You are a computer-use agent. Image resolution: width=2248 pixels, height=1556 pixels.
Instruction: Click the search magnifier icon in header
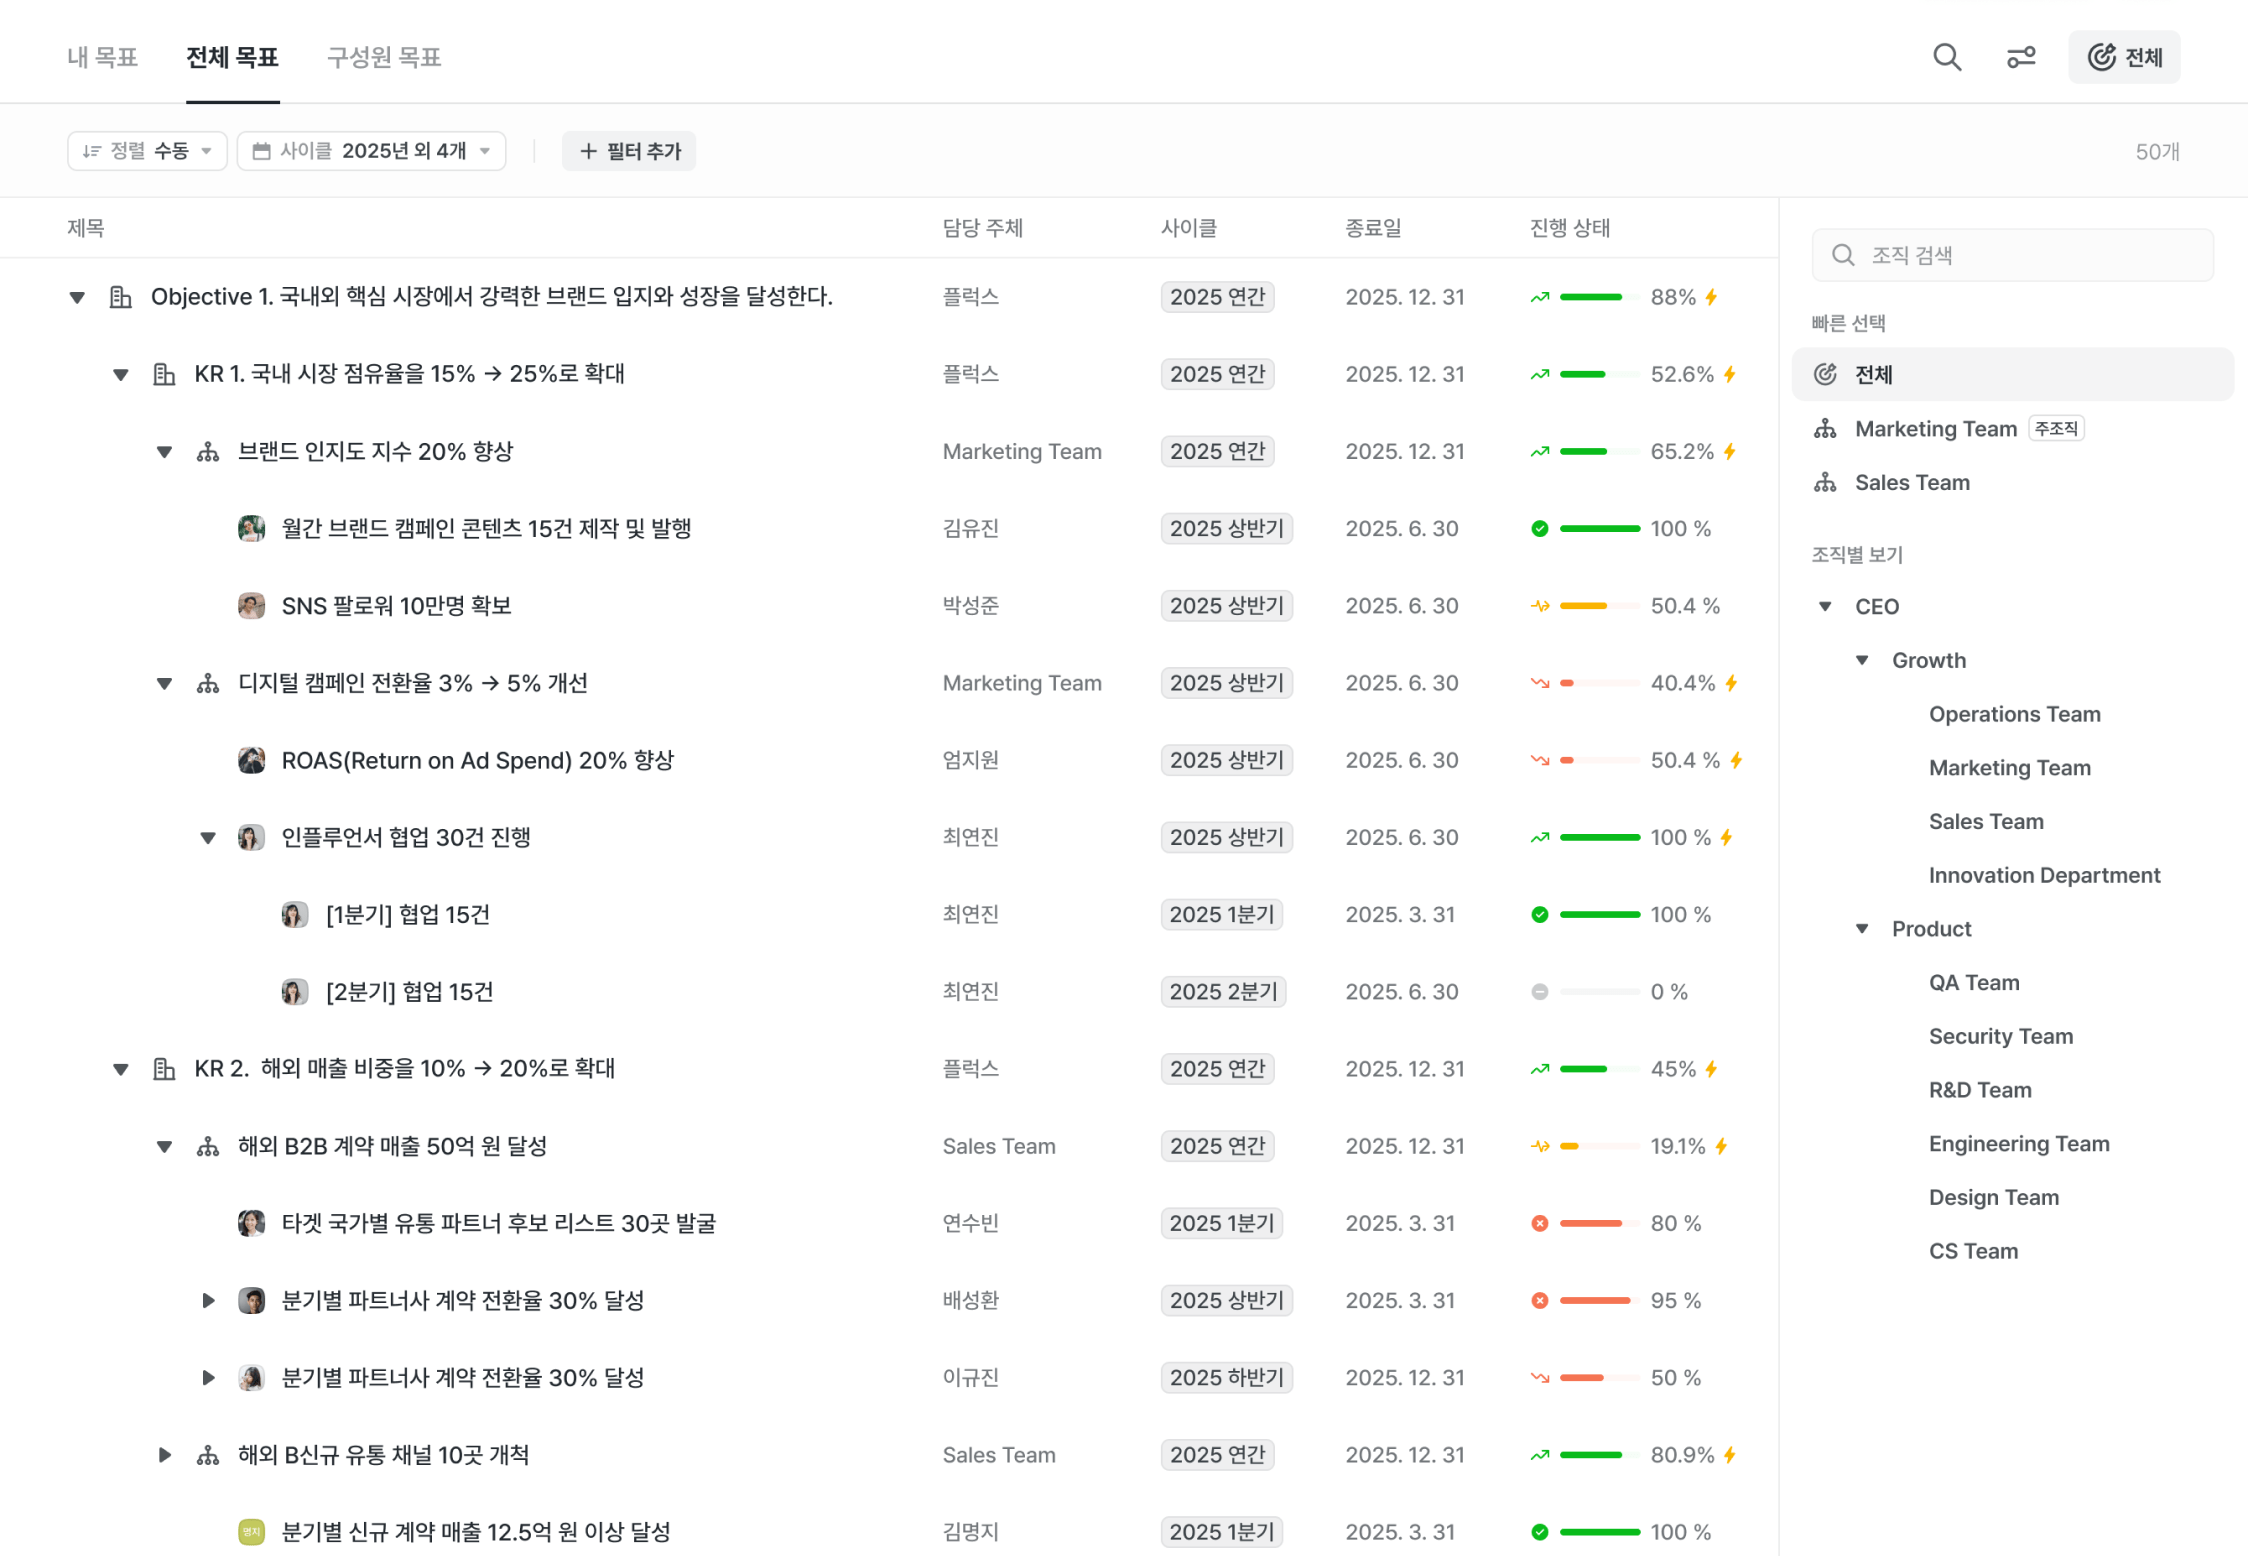[1946, 57]
